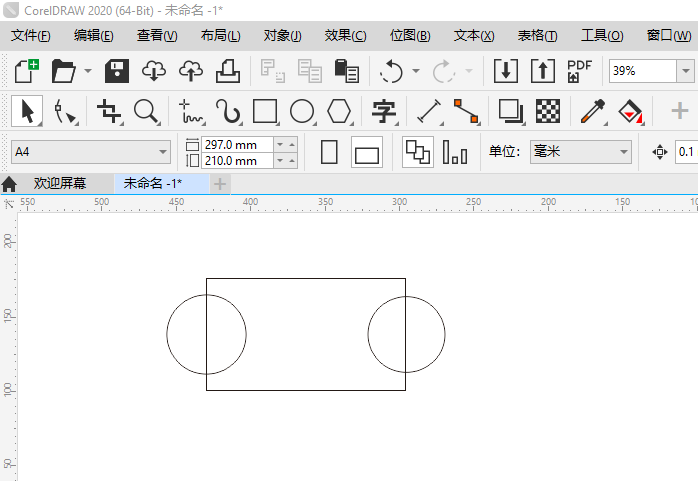Toggle the all pages layout button
This screenshot has height=481, width=698.
pos(418,152)
